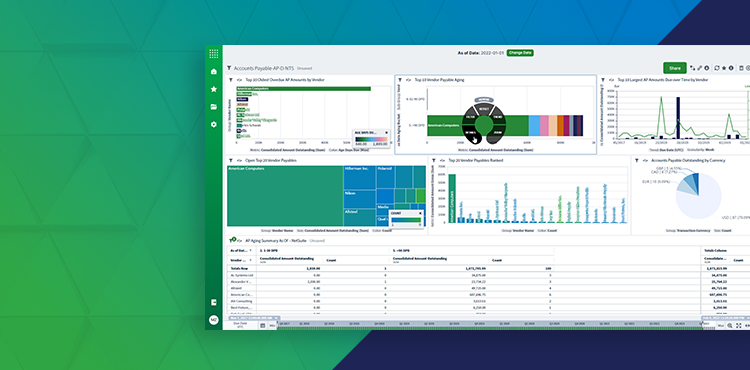Filter the Open Top 20 Vendor Payables treemap
Viewport: 750px width, 370px height.
pyautogui.click(x=231, y=161)
